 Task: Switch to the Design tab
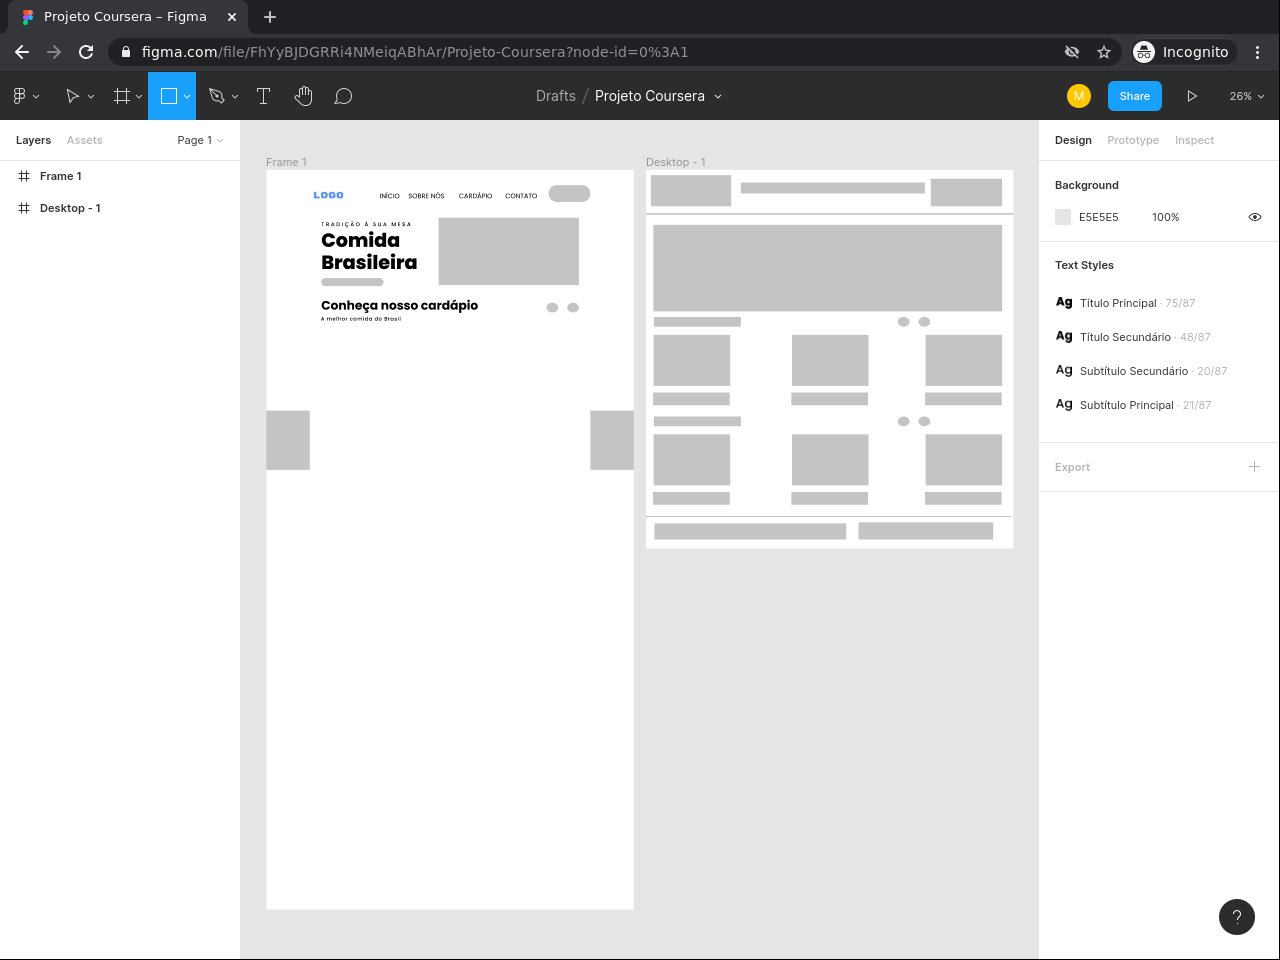click(x=1073, y=140)
